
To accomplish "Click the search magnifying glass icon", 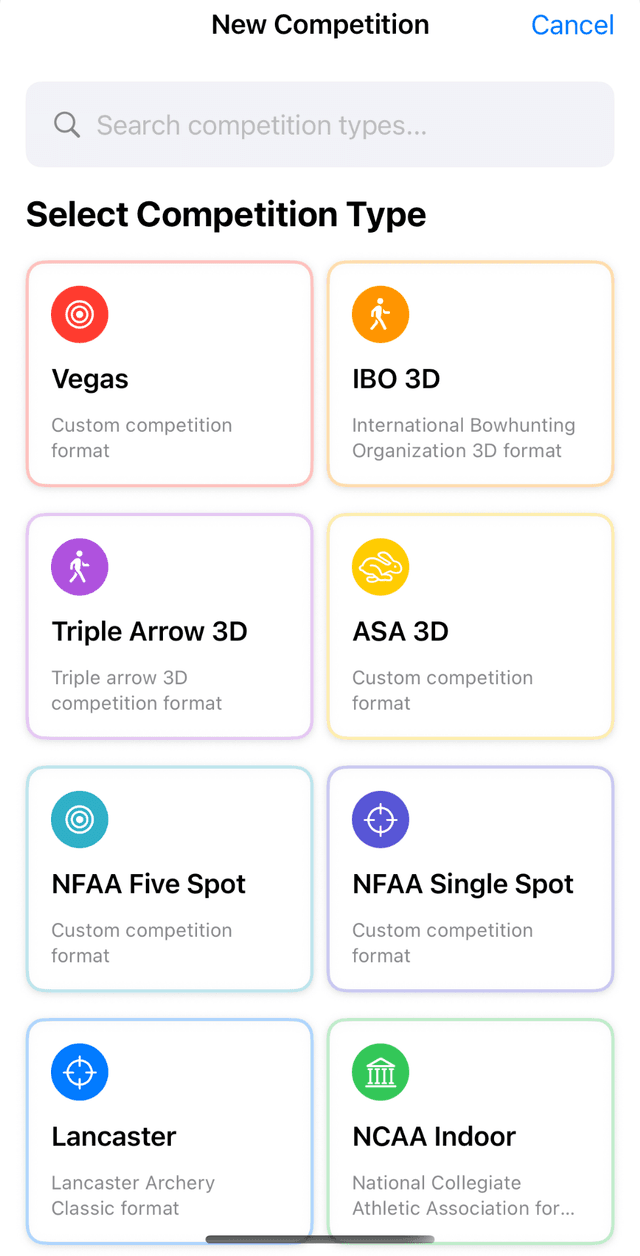I will pyautogui.click(x=66, y=124).
